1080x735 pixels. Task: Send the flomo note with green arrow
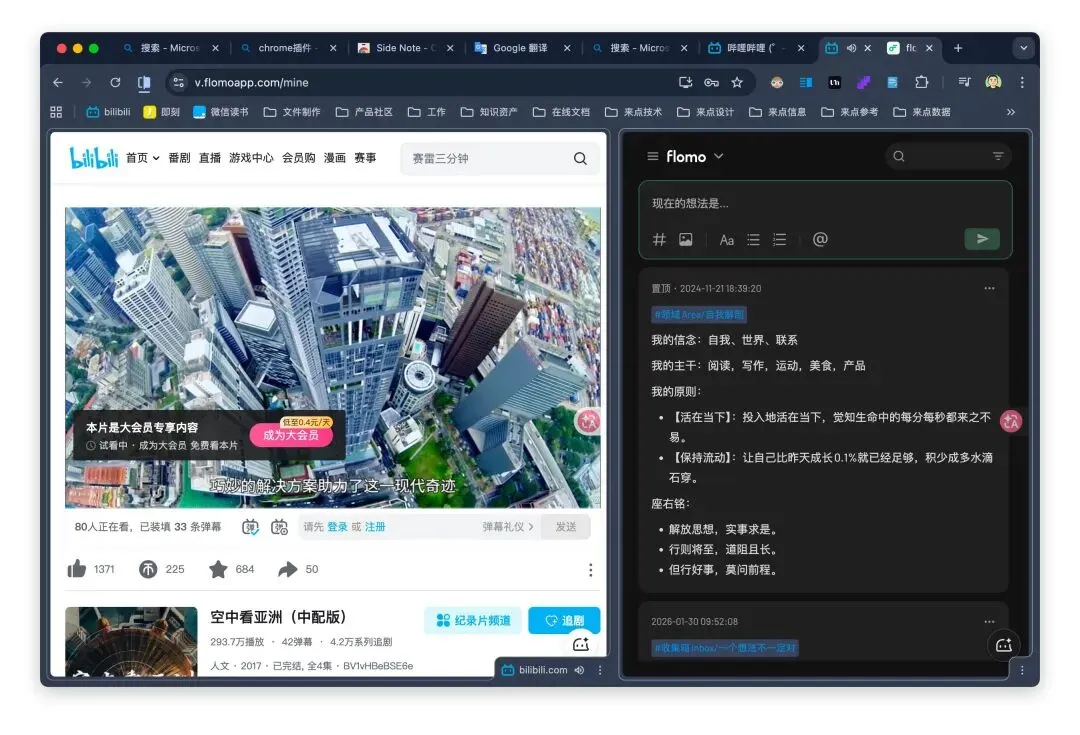coord(982,239)
